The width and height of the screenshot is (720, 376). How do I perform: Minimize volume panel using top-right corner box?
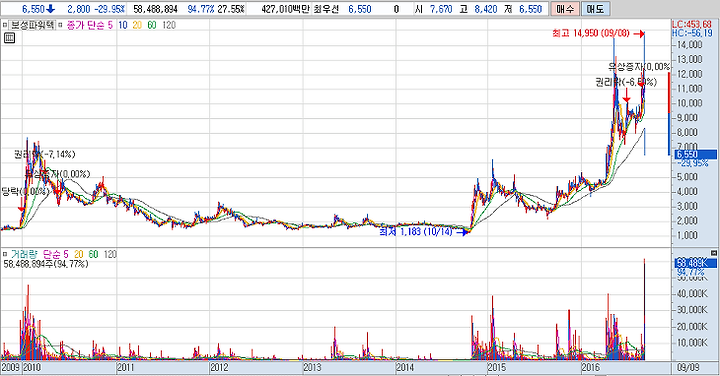[x=714, y=253]
